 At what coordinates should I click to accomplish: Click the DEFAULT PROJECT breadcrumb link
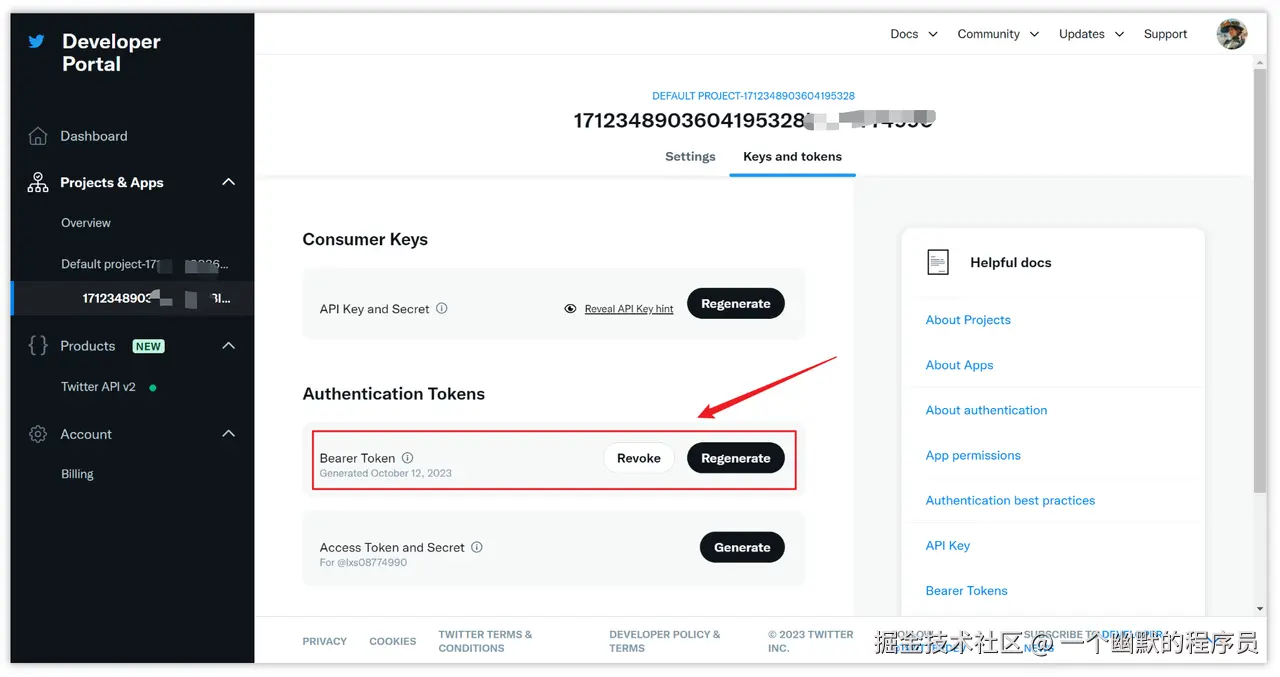tap(753, 96)
